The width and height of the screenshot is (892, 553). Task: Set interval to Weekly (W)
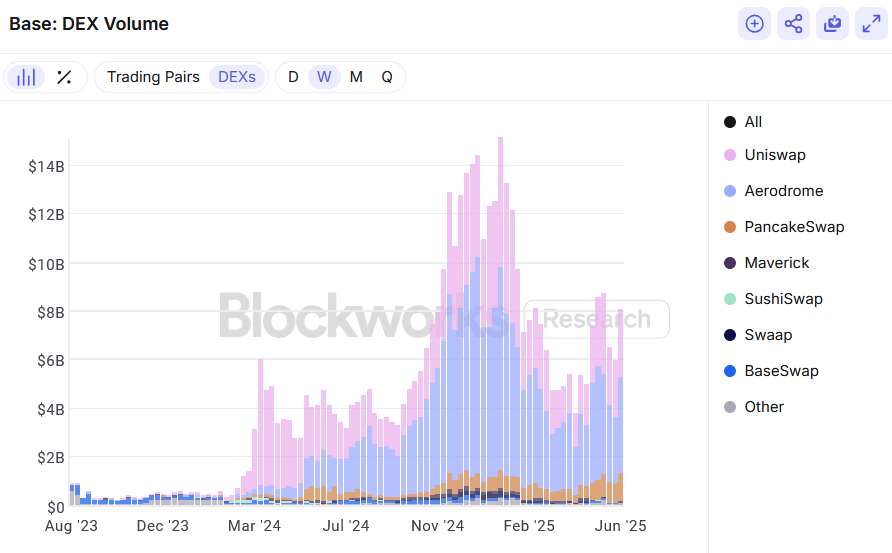(324, 77)
